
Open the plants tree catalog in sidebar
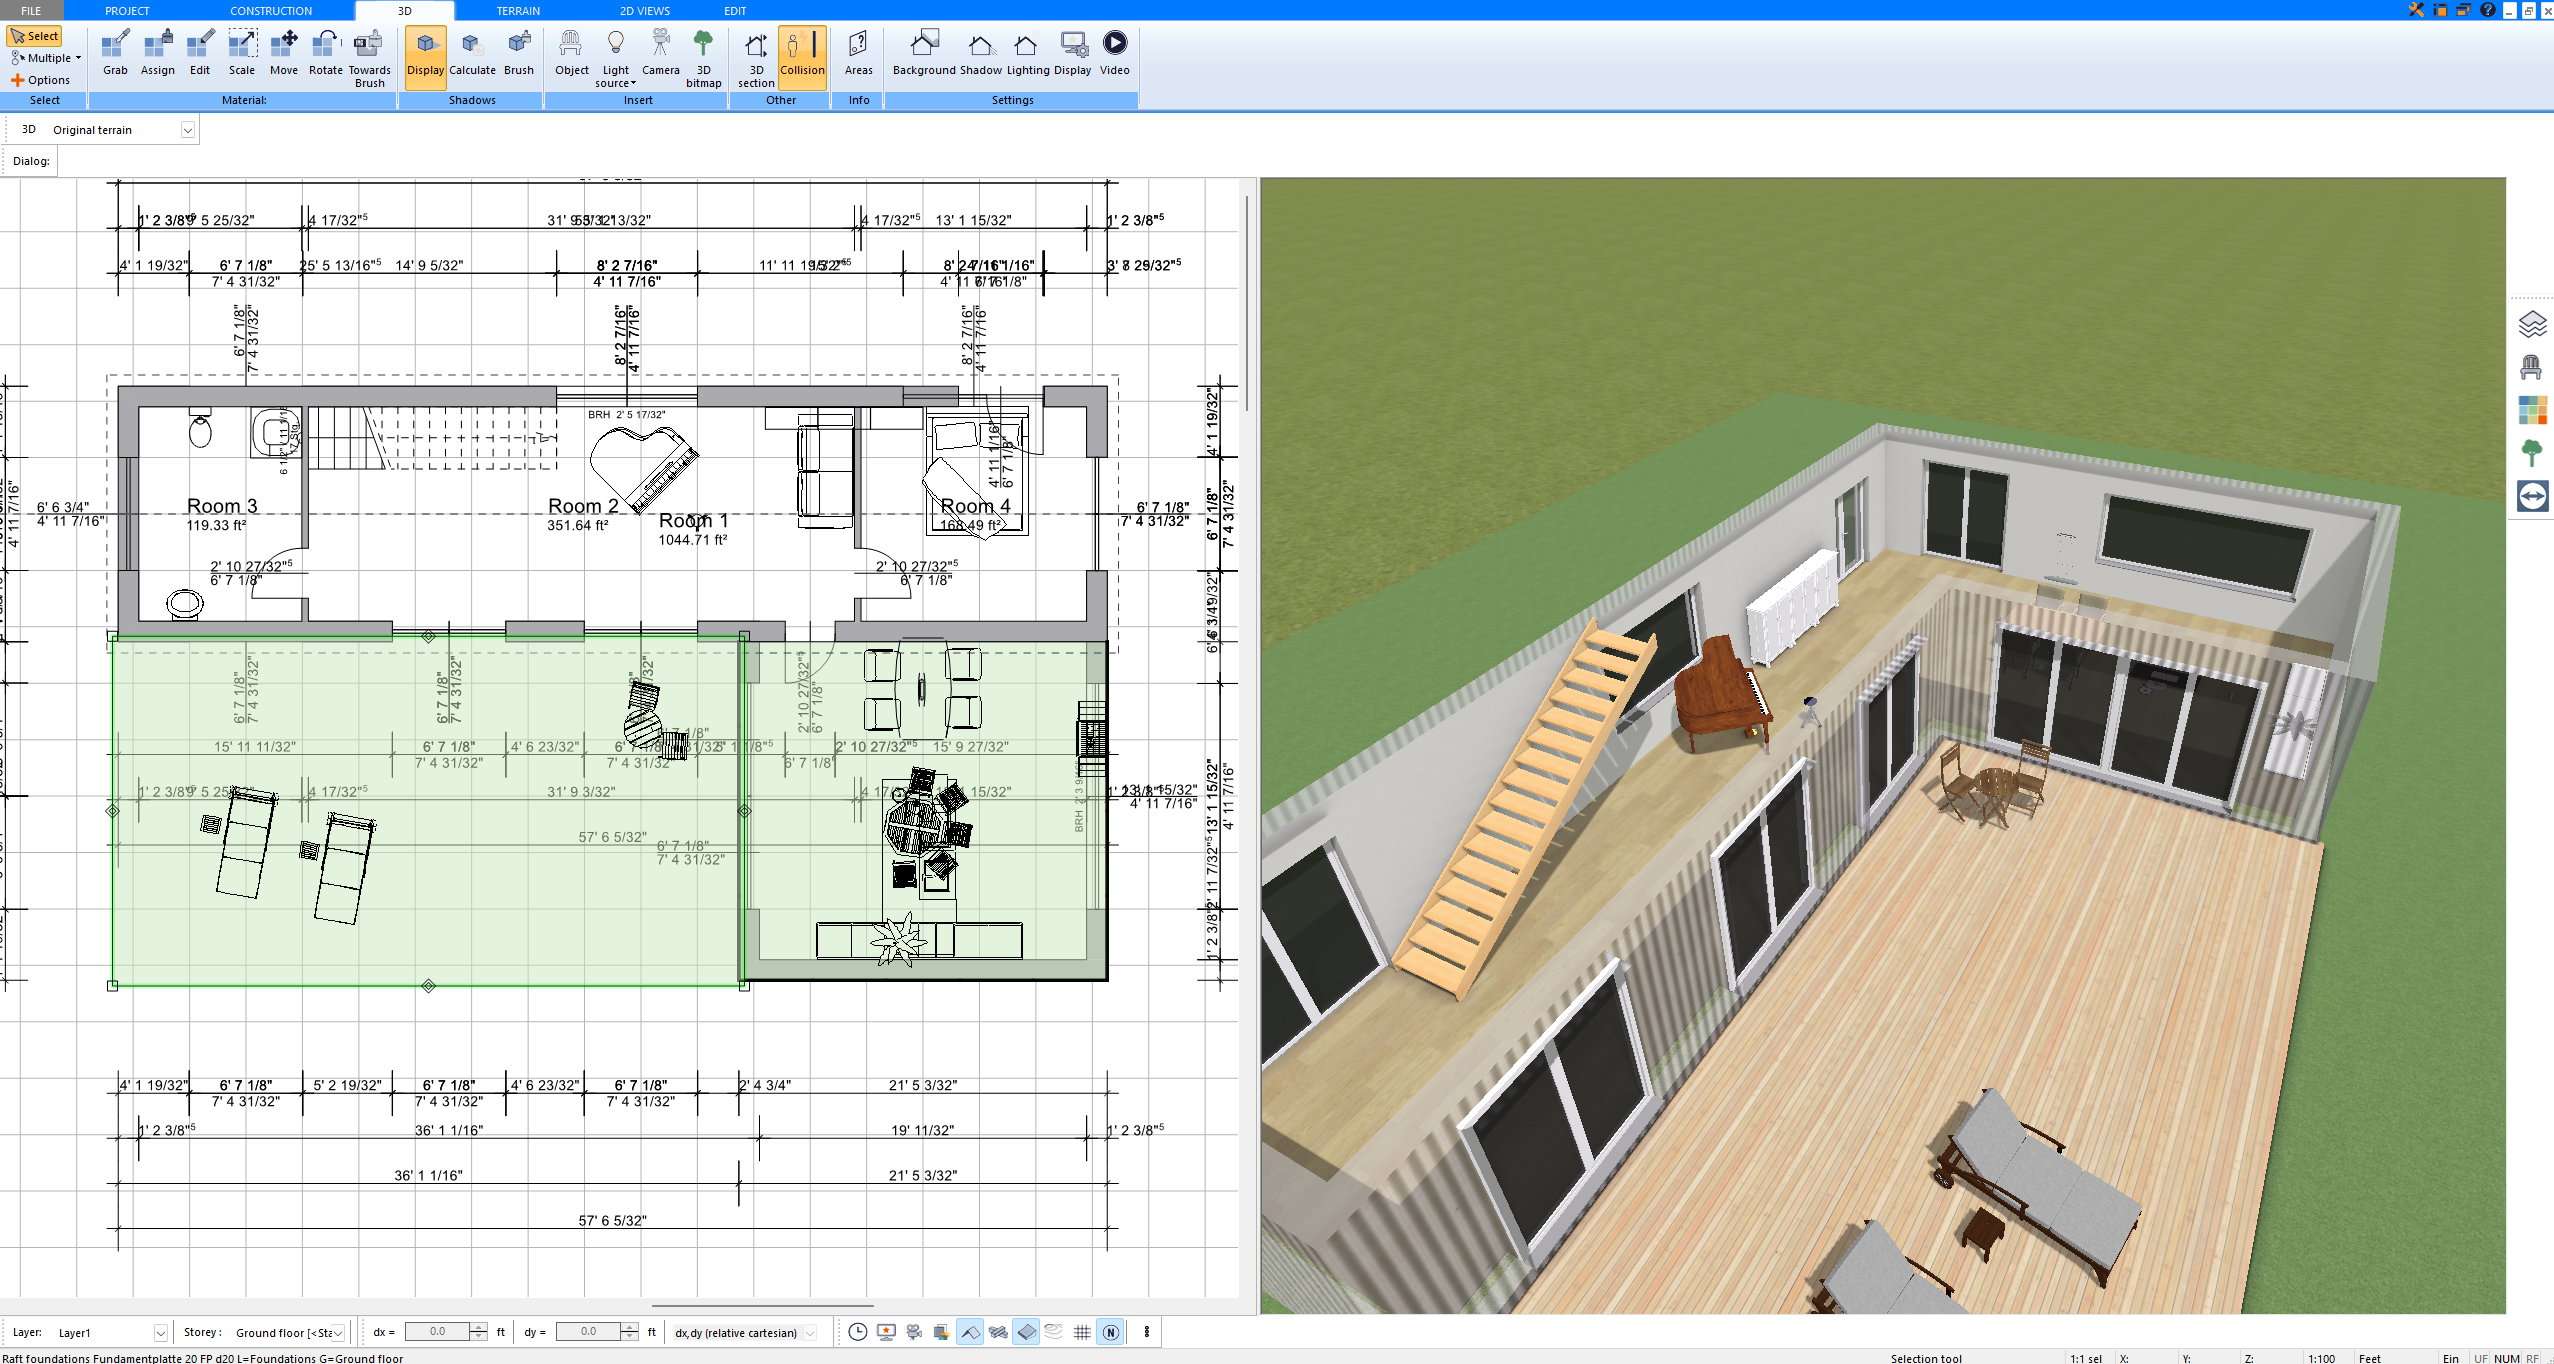(2532, 453)
